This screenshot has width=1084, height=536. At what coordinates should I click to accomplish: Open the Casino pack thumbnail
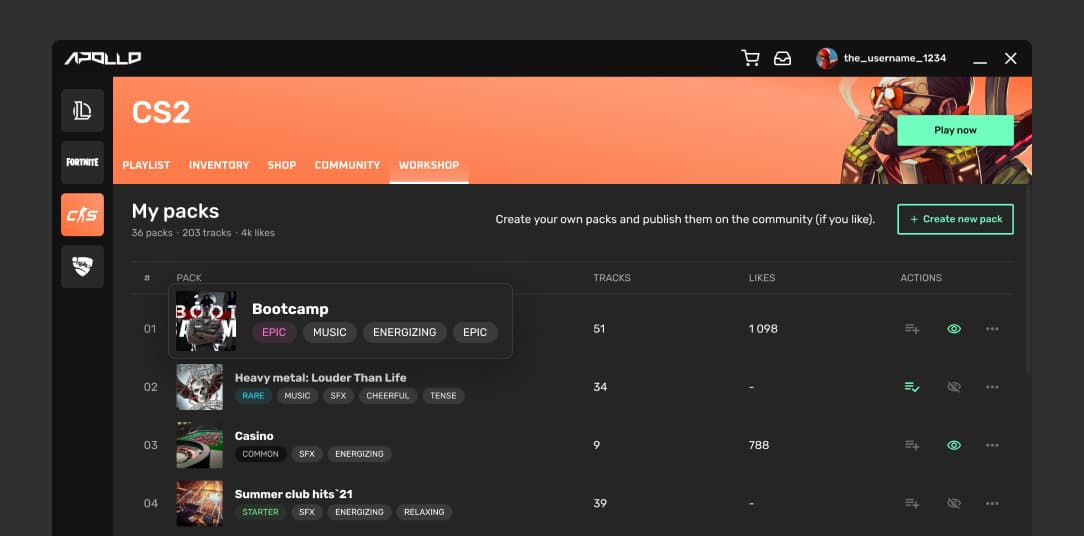pyautogui.click(x=200, y=445)
